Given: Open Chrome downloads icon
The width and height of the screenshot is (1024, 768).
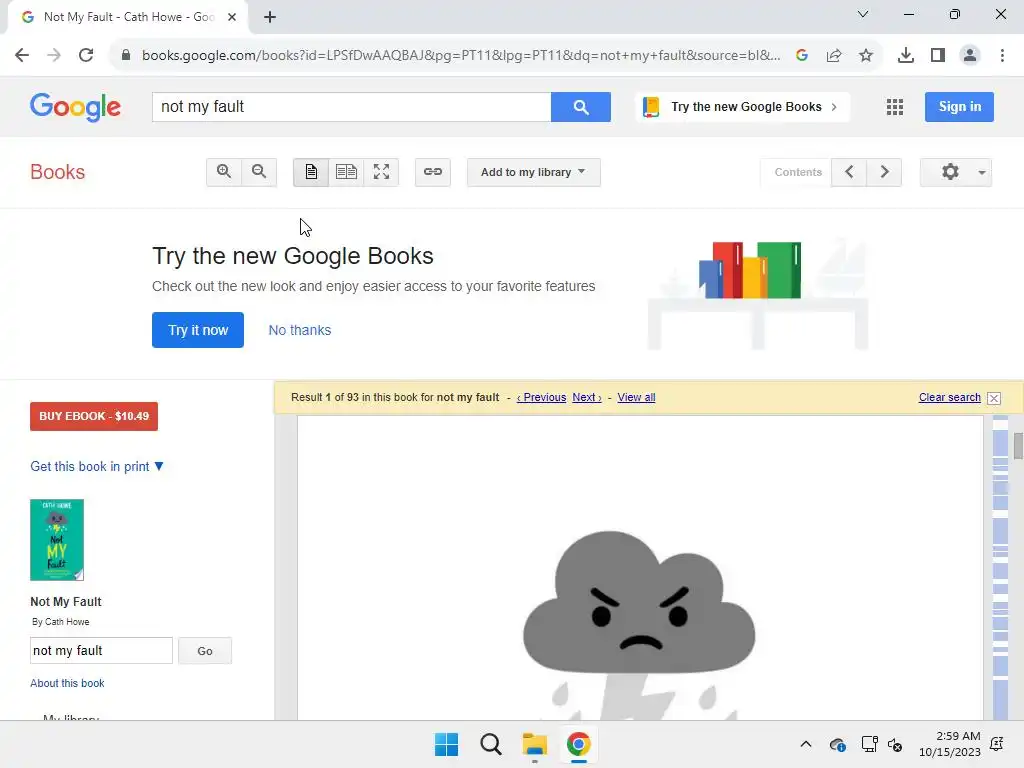Looking at the screenshot, I should point(906,56).
